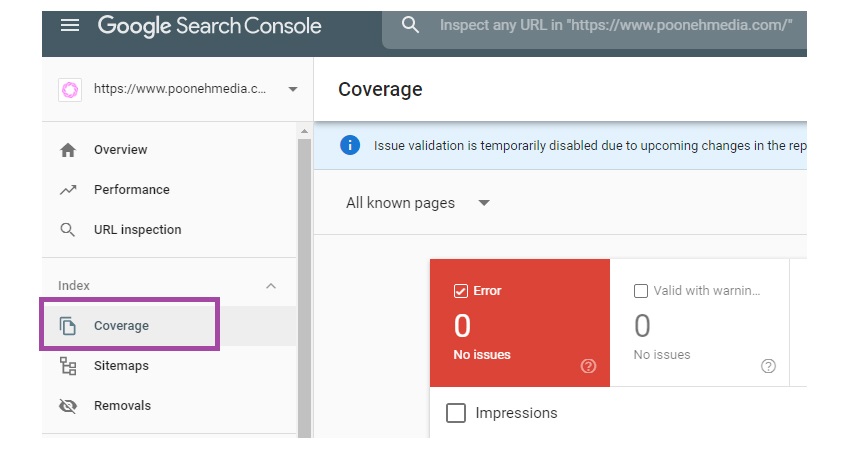Open the All known pages dropdown
Viewport: 850px width, 450px height.
[x=417, y=203]
